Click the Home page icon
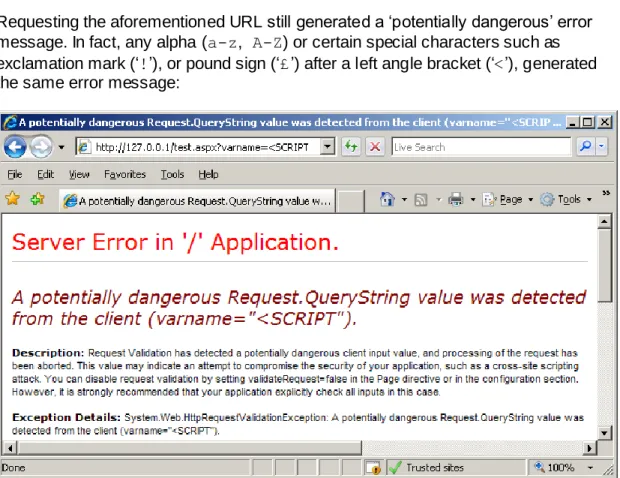This screenshot has height=478, width=620. 387,199
